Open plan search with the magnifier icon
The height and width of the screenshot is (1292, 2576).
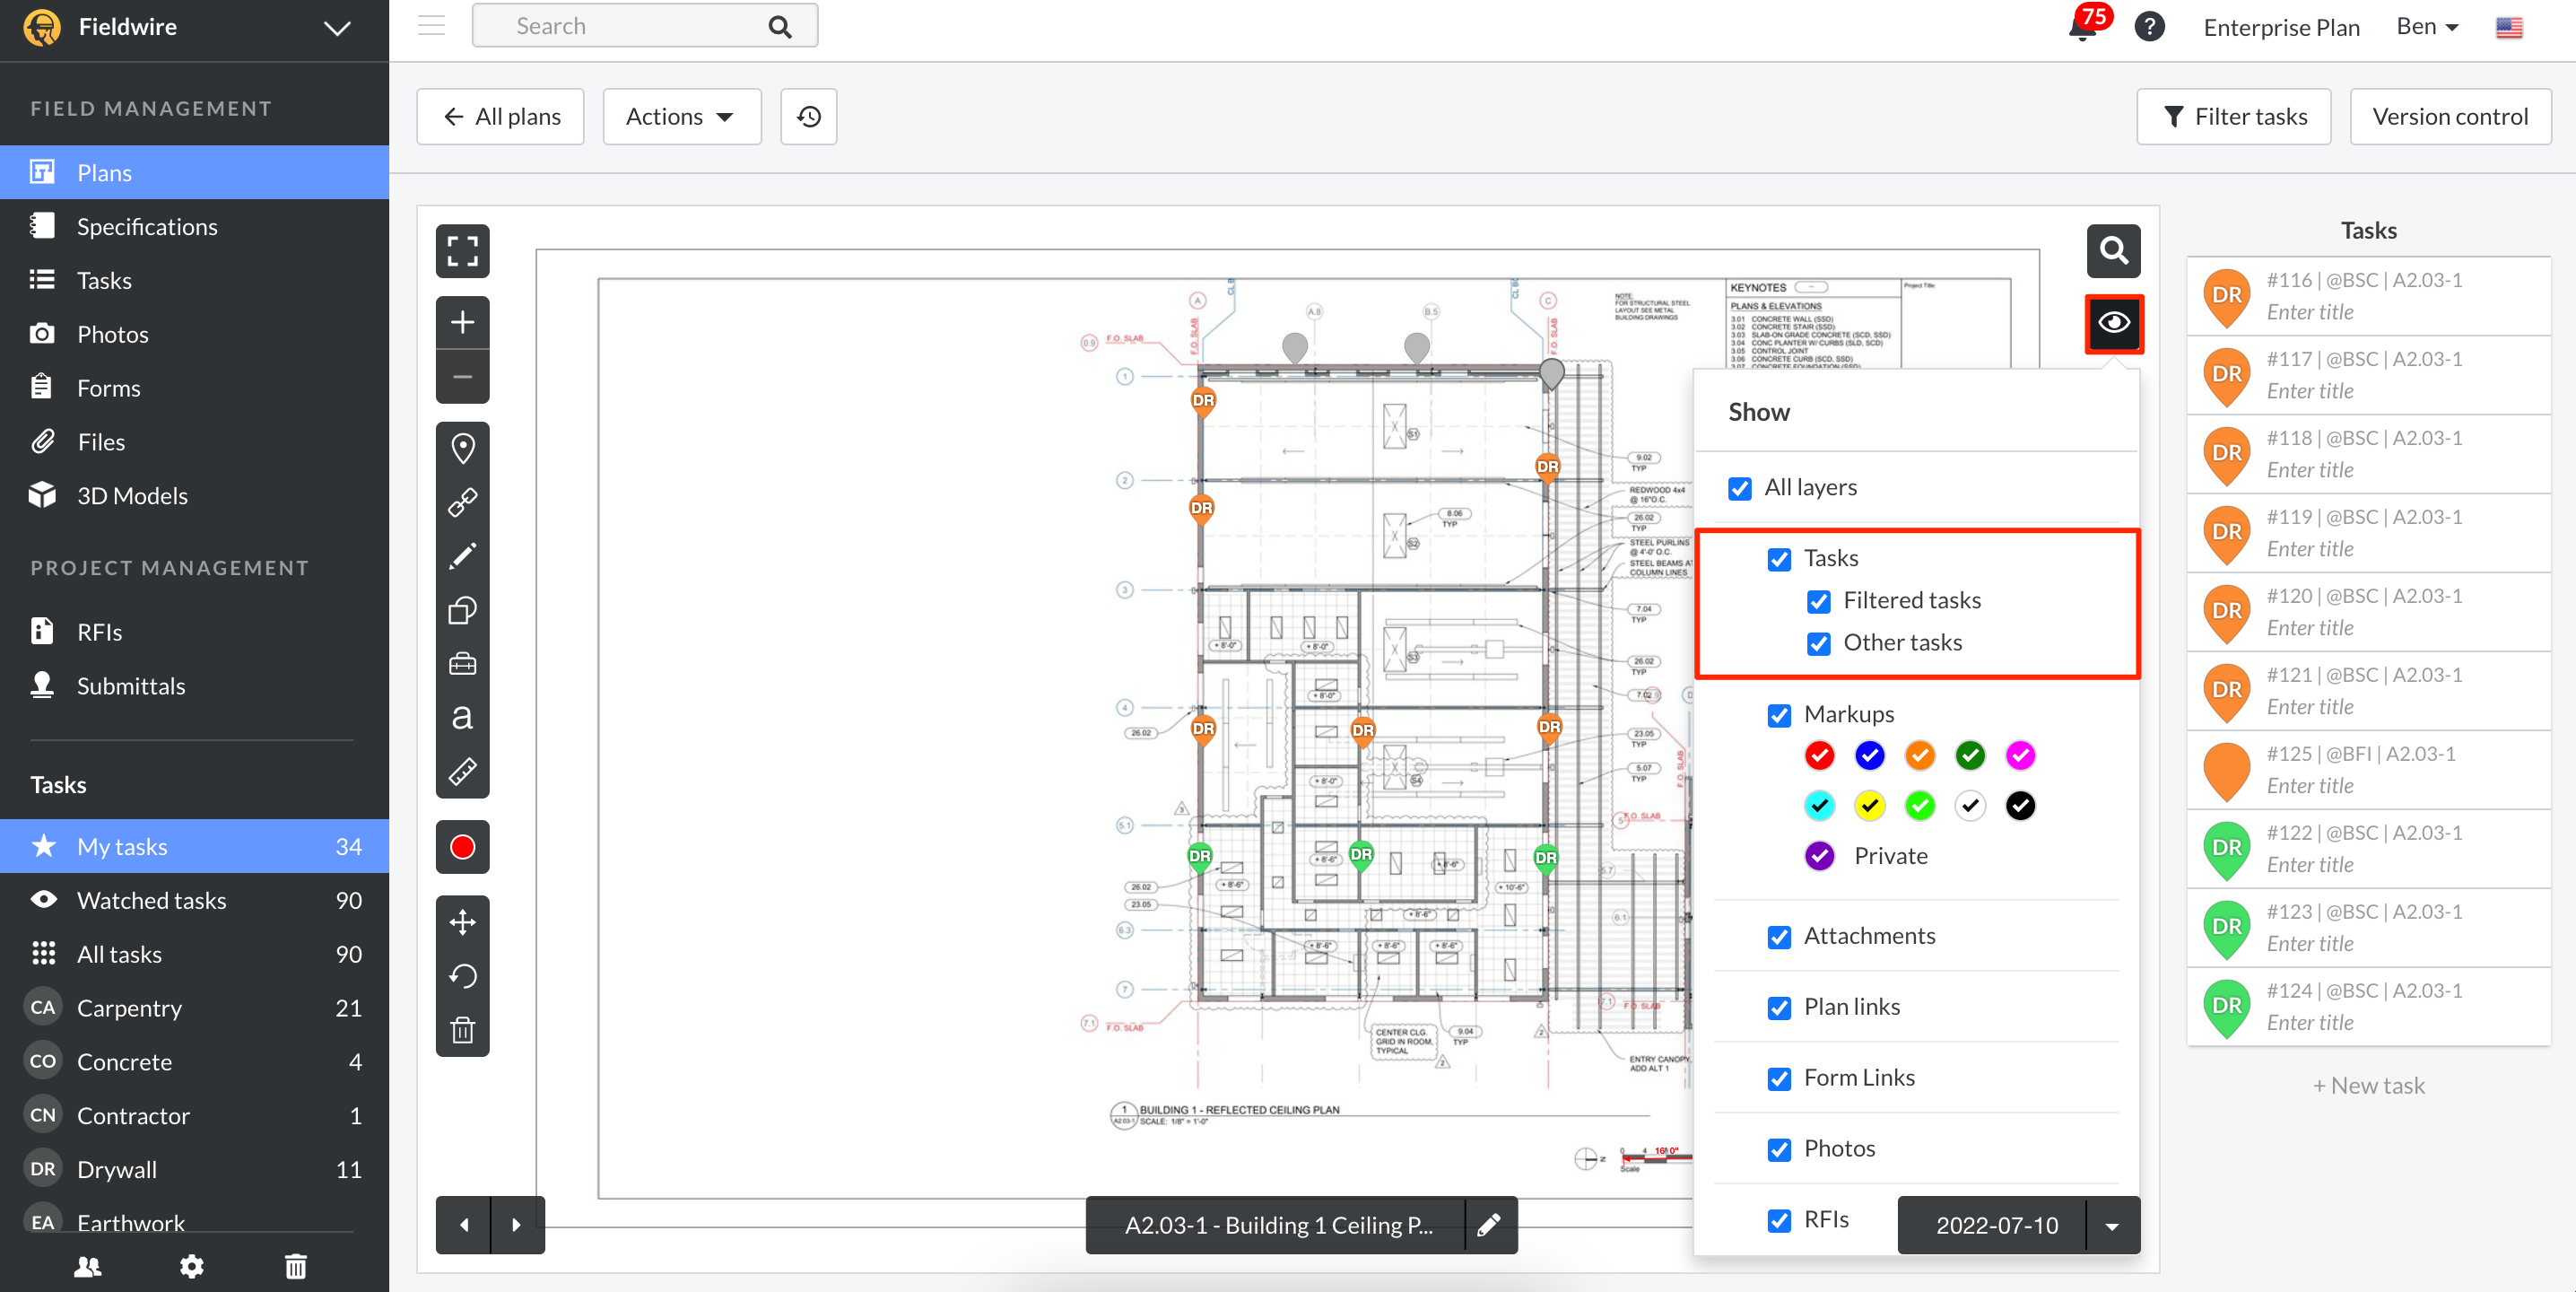click(2113, 251)
